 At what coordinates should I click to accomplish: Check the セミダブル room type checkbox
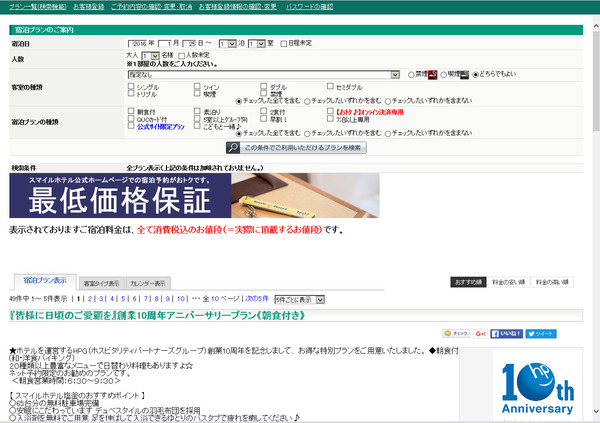pyautogui.click(x=330, y=87)
